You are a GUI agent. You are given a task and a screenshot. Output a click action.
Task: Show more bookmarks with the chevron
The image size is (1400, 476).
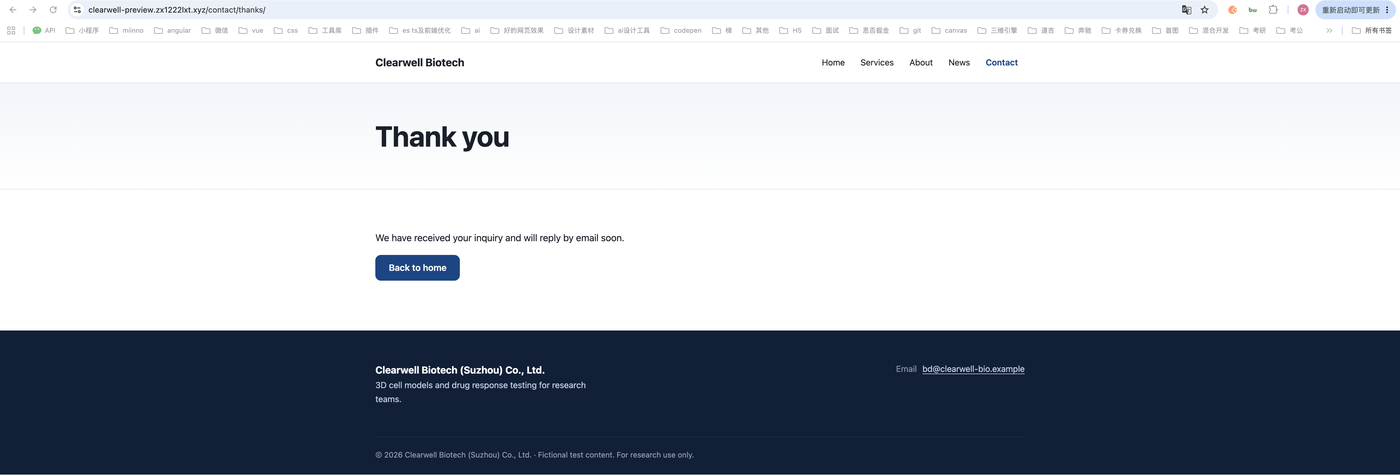pos(1329,30)
